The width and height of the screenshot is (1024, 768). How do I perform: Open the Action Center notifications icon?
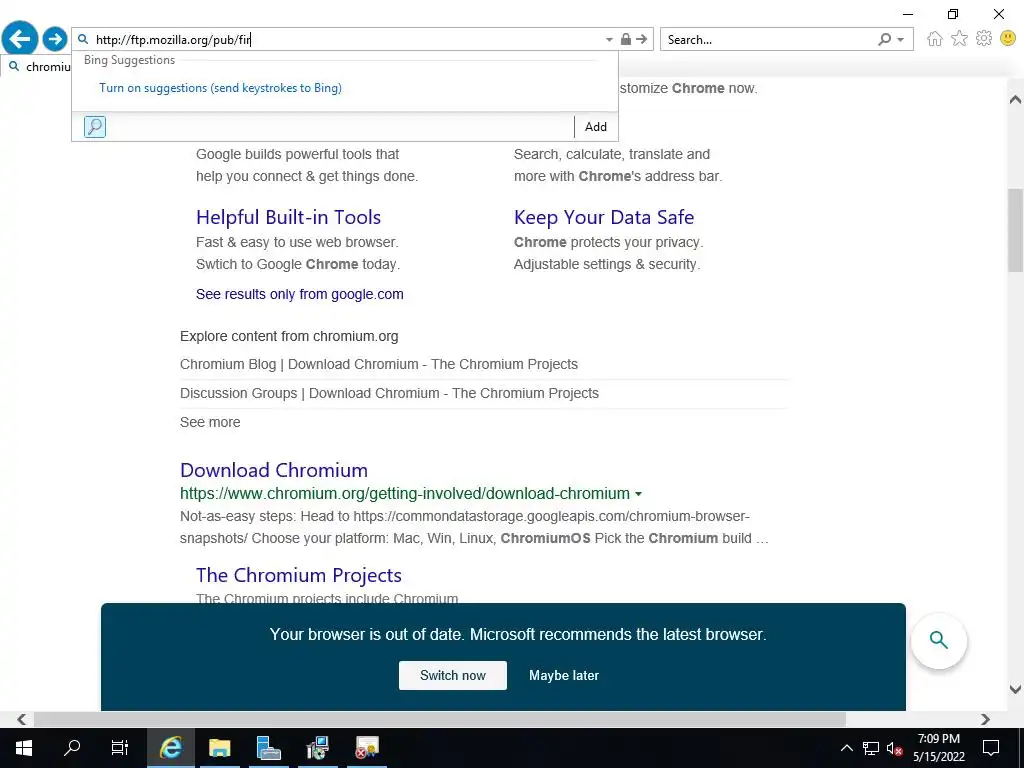pos(991,748)
